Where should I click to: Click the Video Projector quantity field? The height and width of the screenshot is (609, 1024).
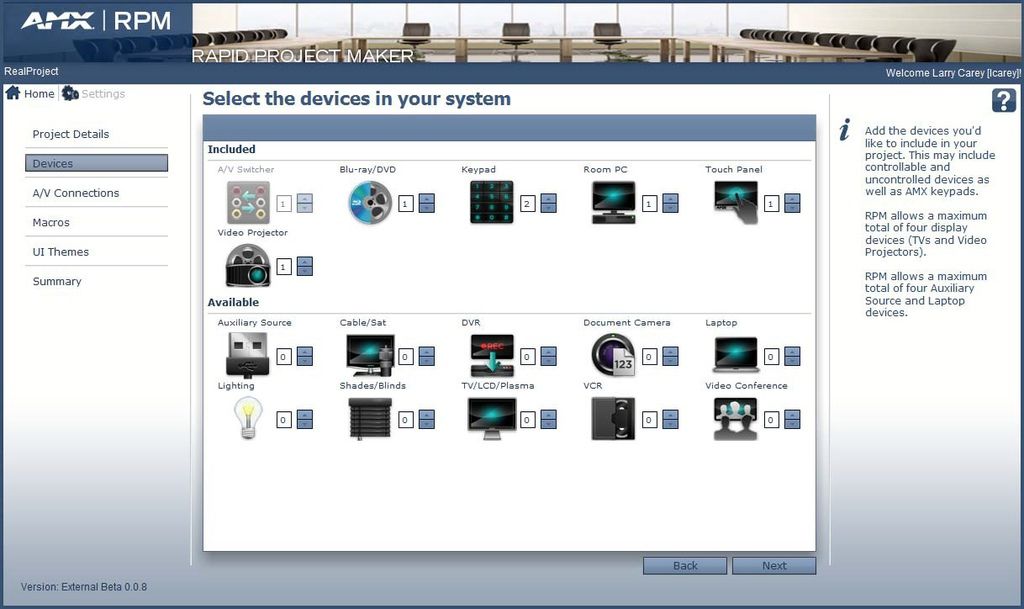click(283, 267)
